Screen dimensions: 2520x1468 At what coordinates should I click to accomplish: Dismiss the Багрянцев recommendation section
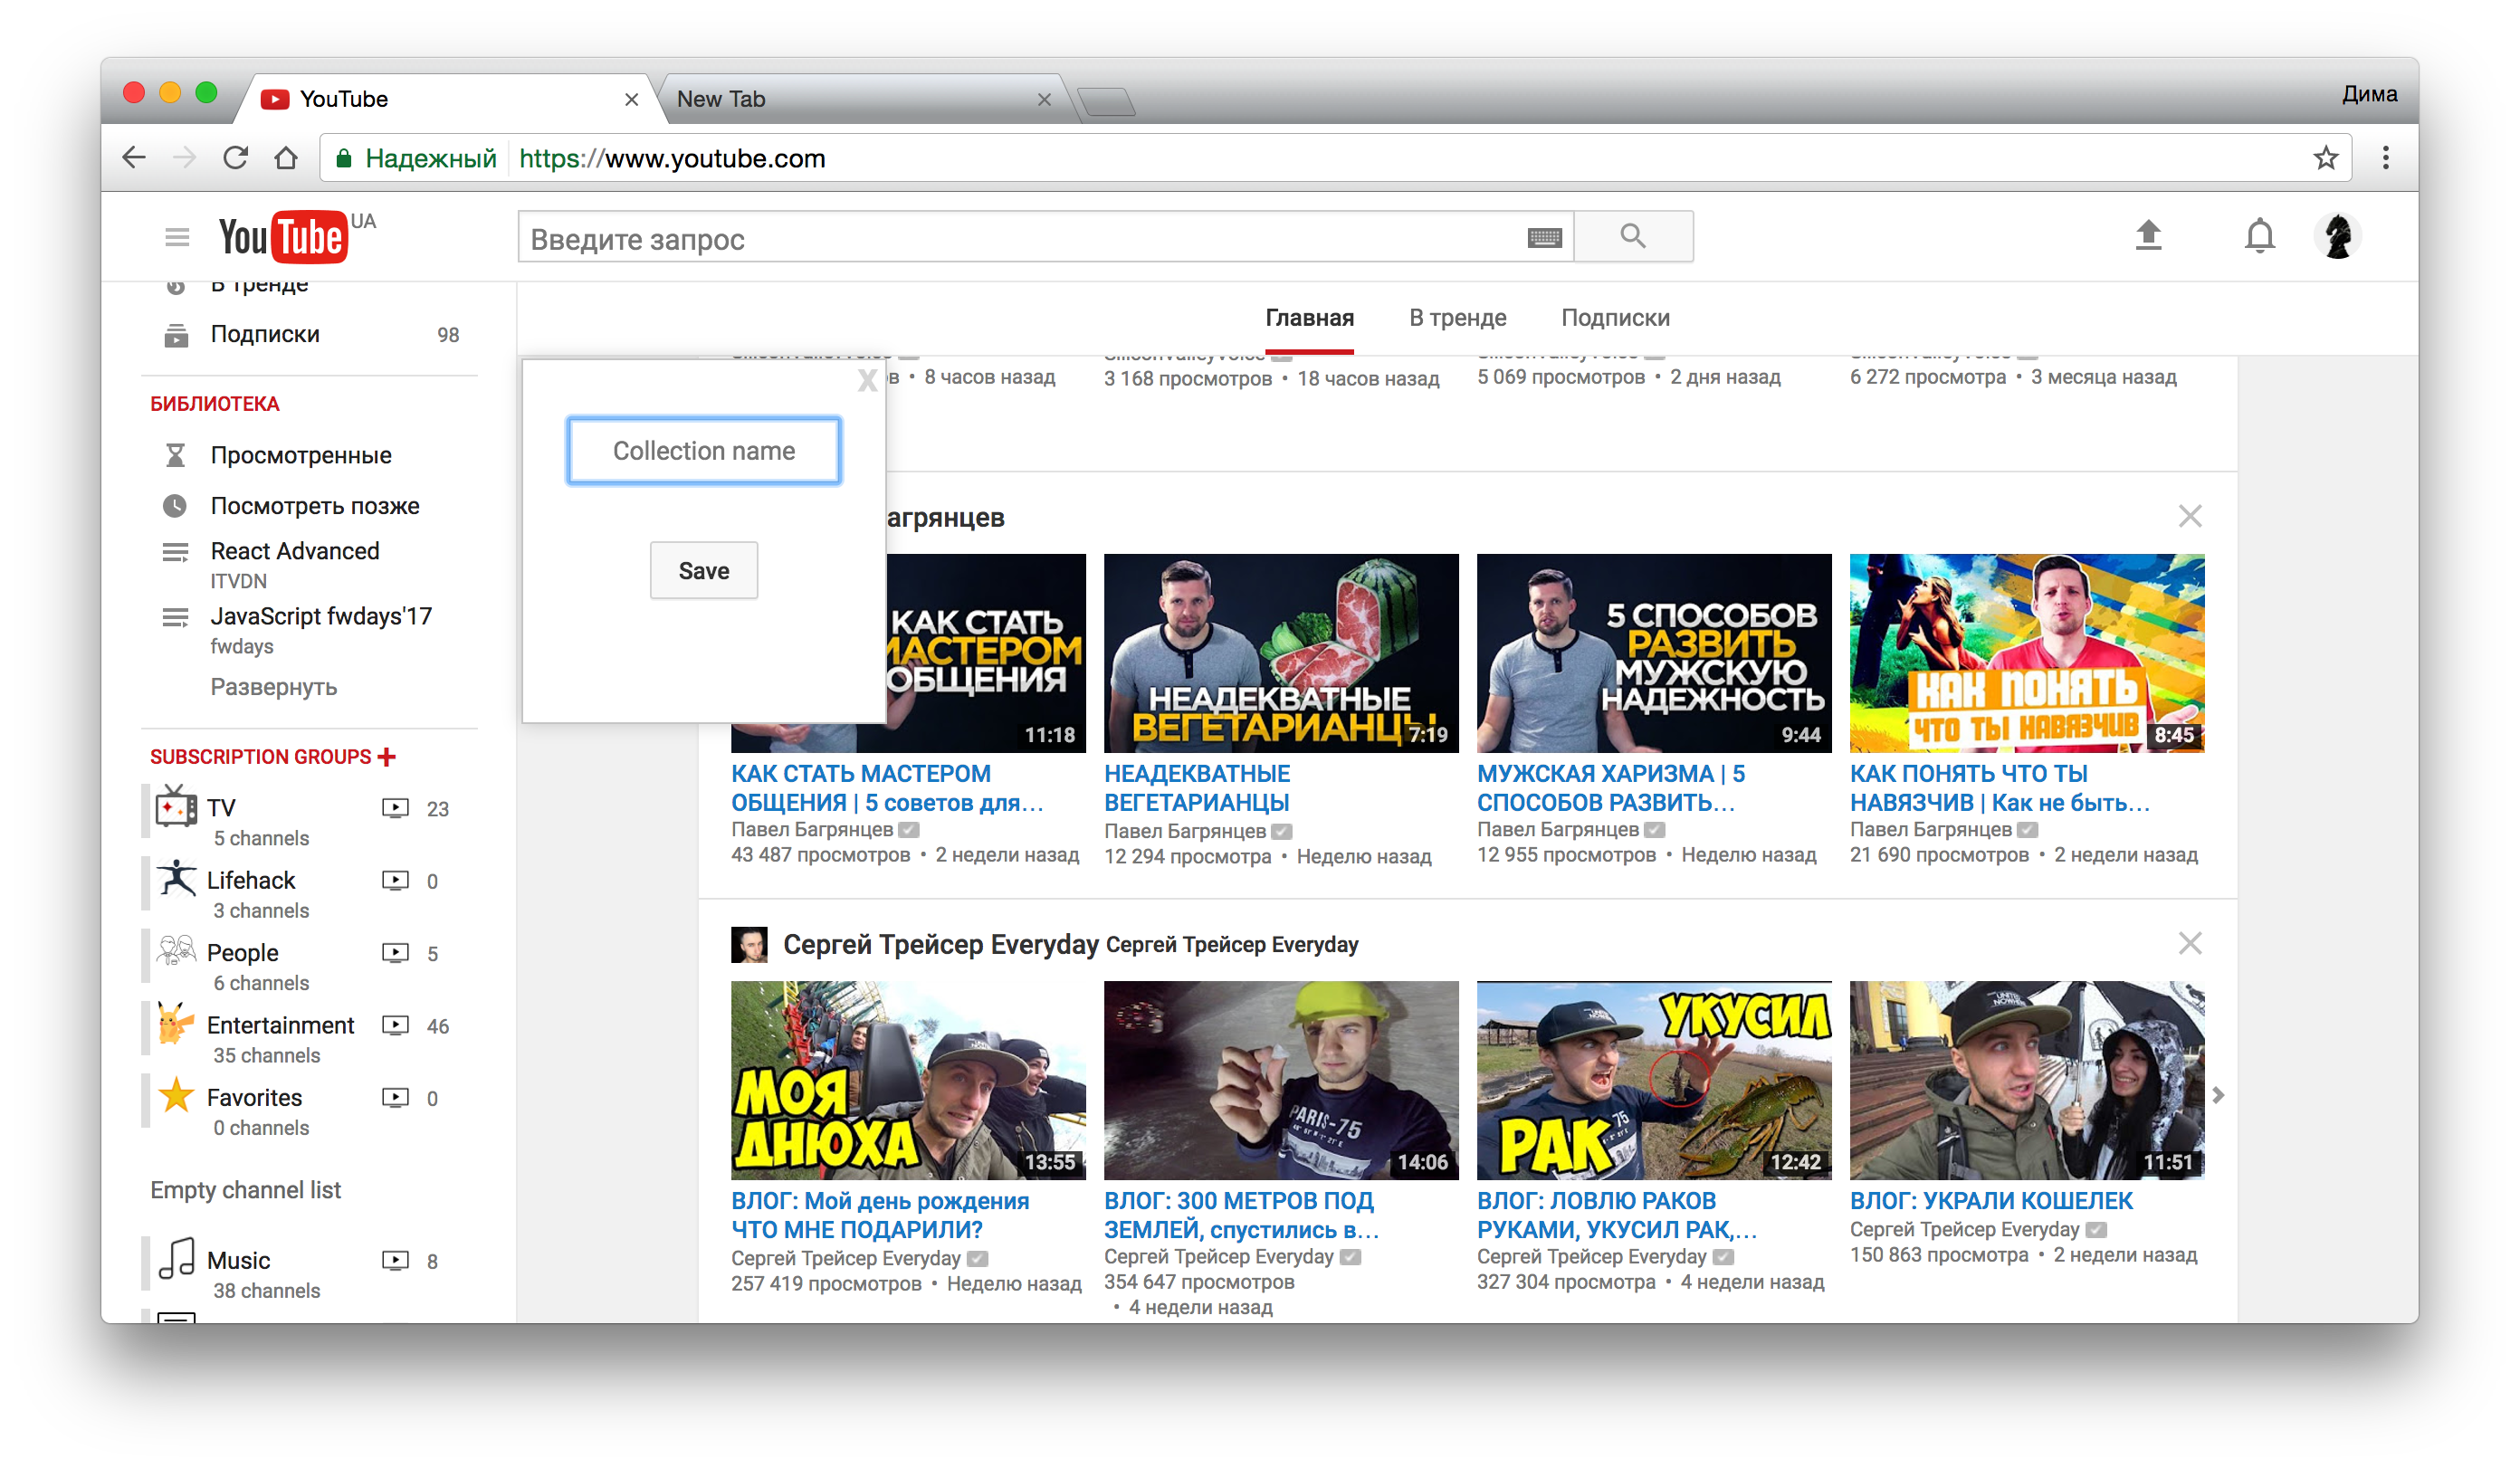click(2190, 516)
